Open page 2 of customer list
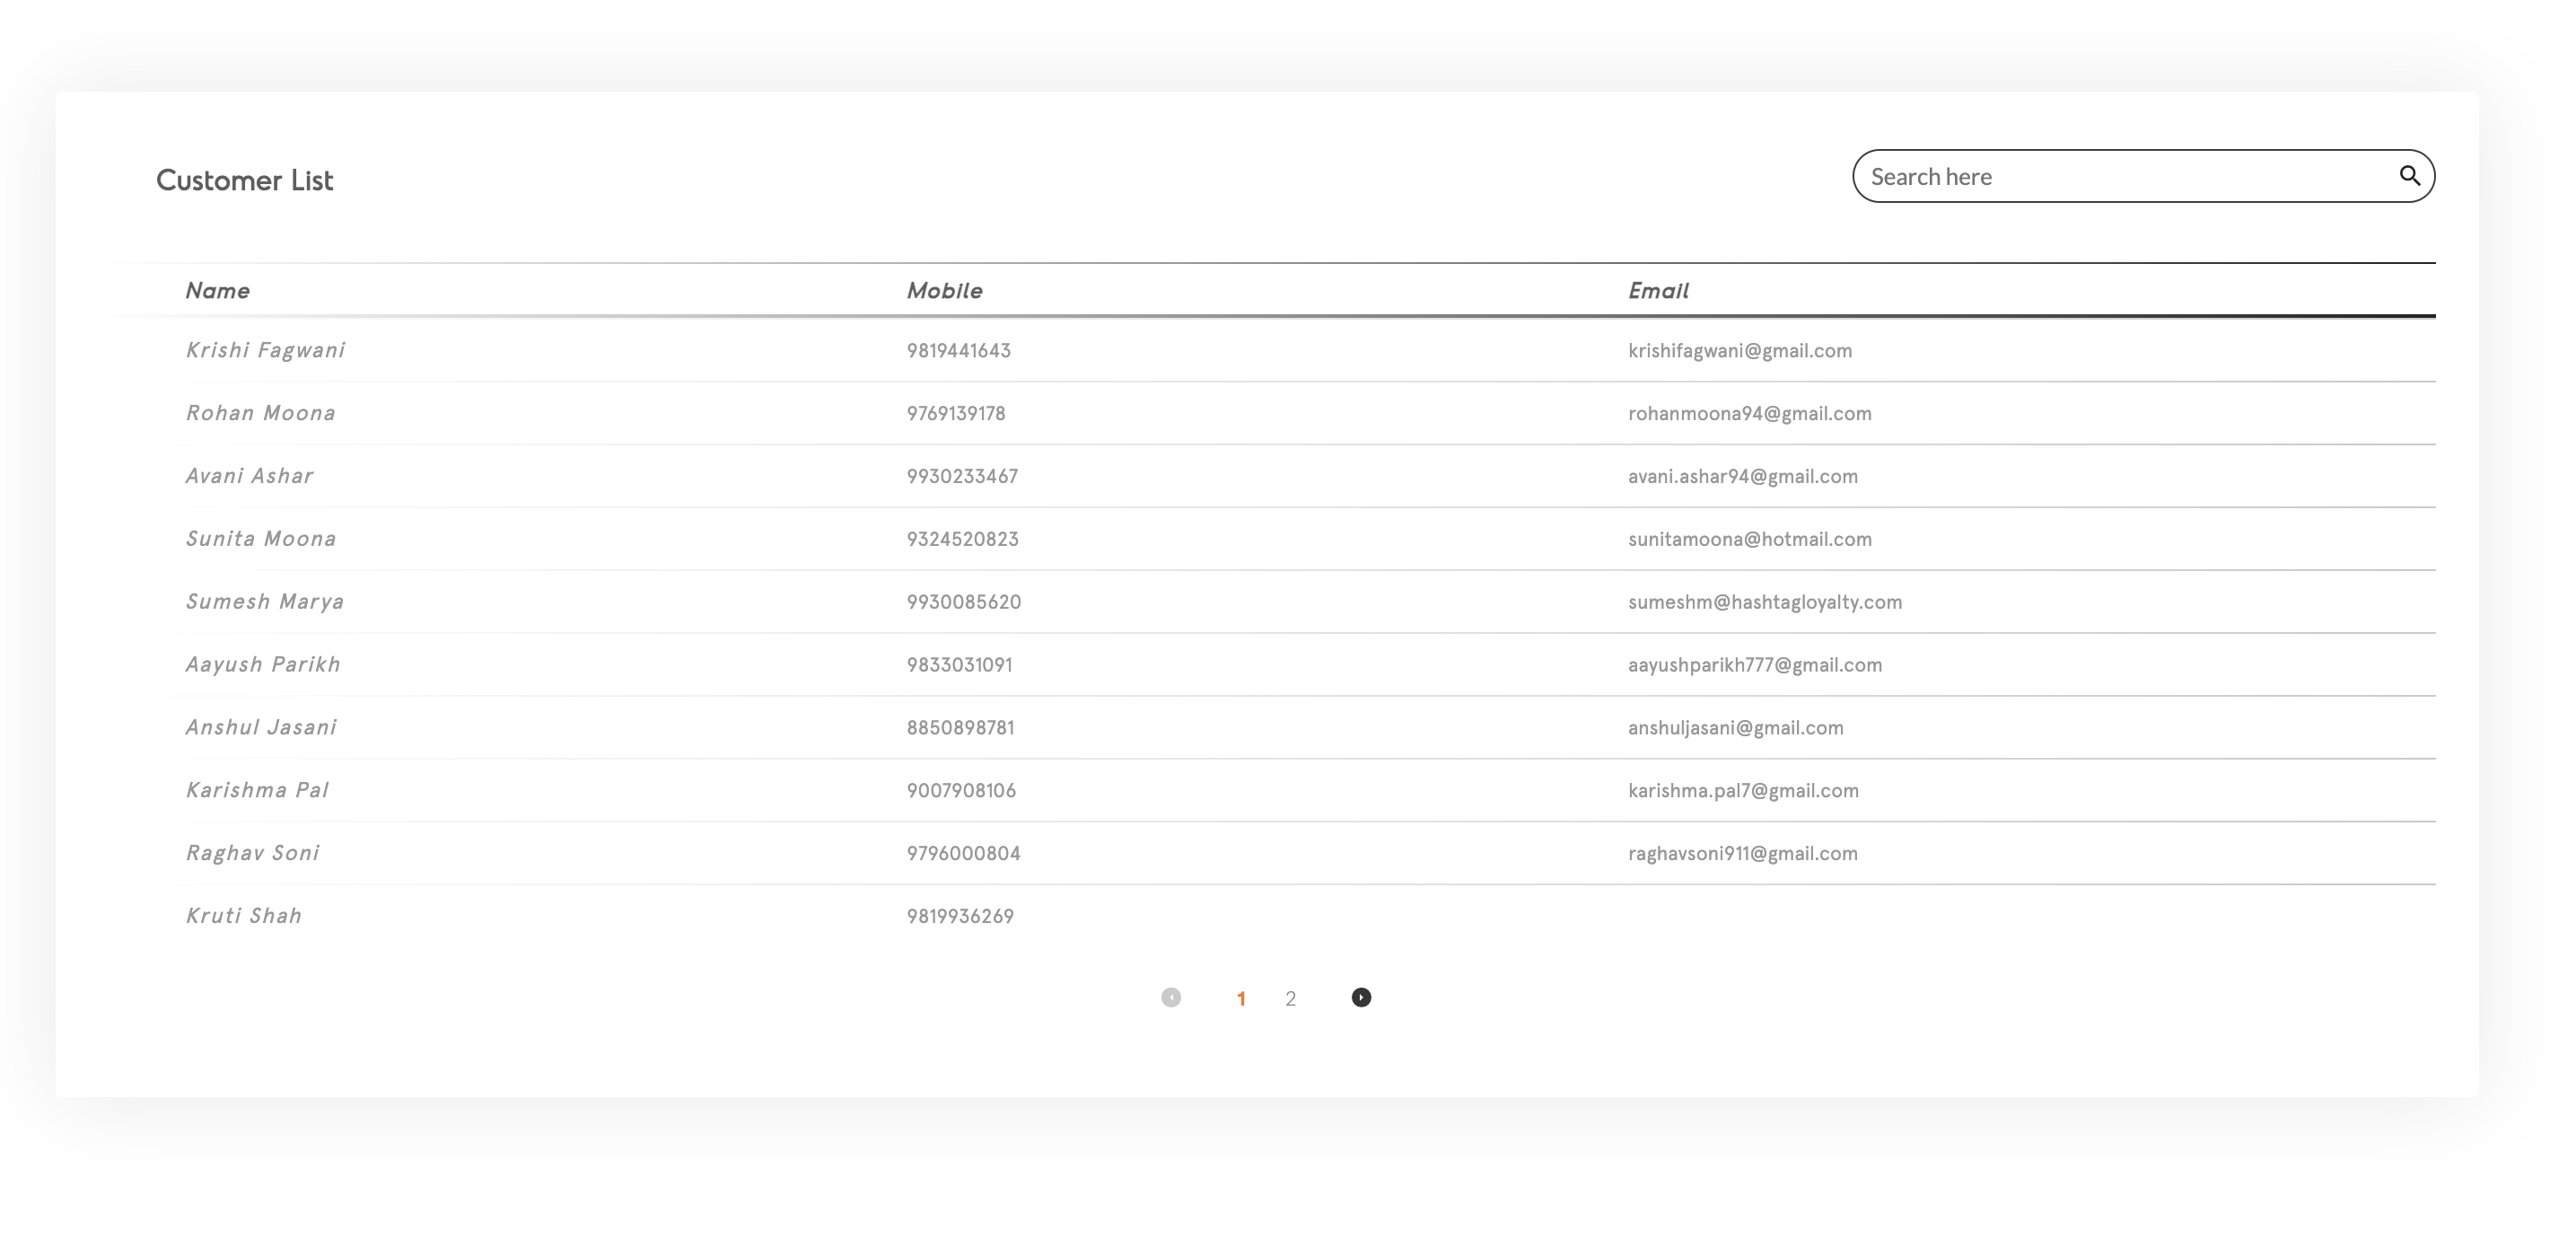Viewport: 2576px width, 1257px height. (x=1290, y=998)
